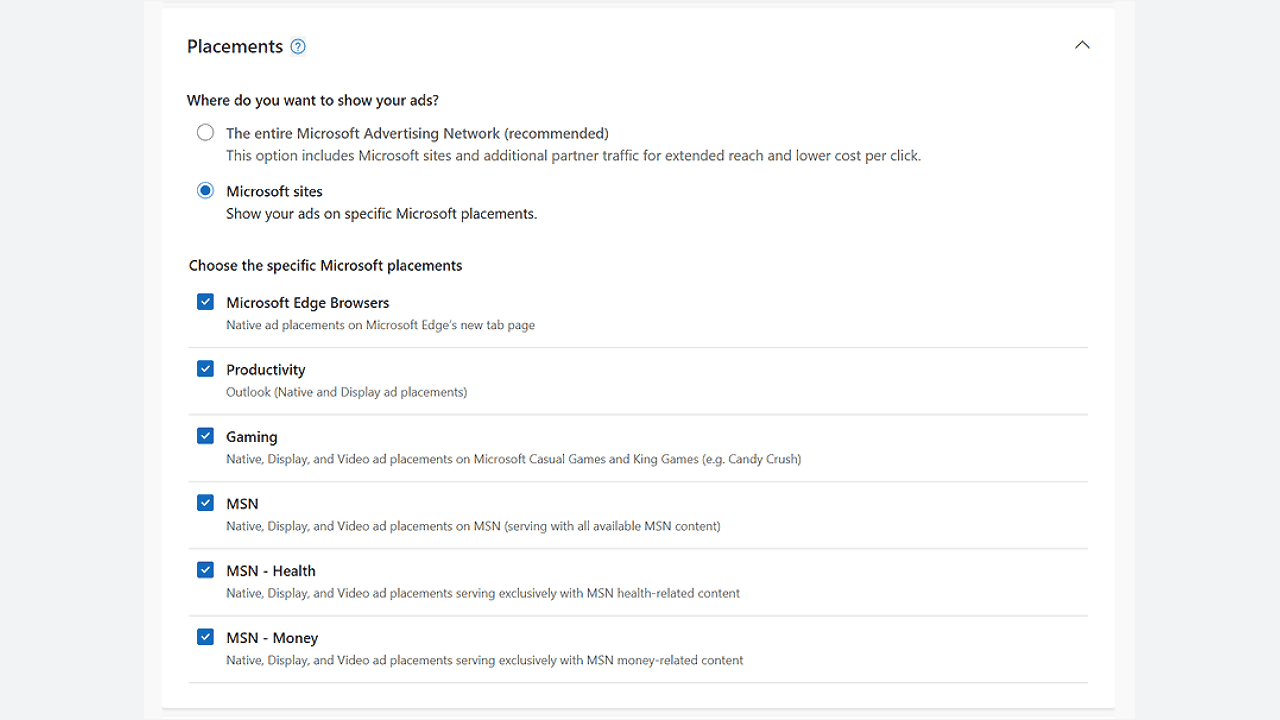
Task: Click 'The entire Microsoft Advertising Network (recommended)' label
Action: tap(417, 133)
